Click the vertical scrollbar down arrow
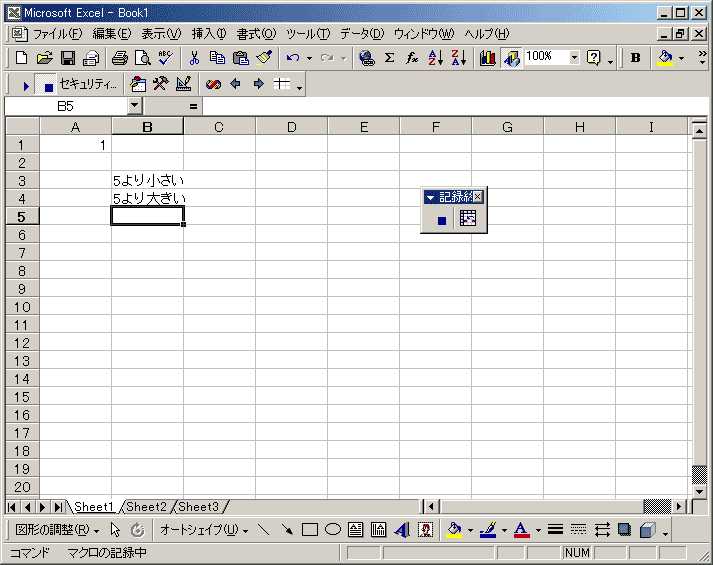This screenshot has height=565, width=713. 700,491
